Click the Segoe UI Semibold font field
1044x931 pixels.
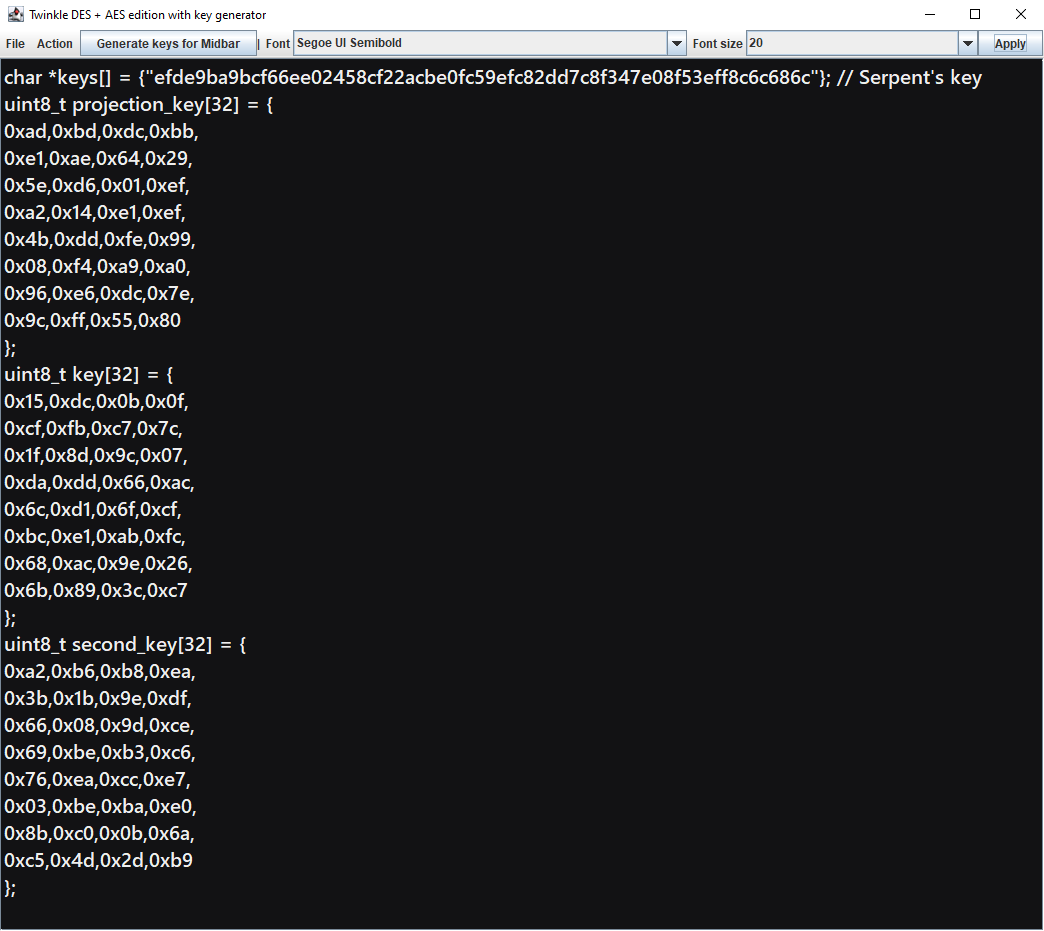click(x=481, y=43)
